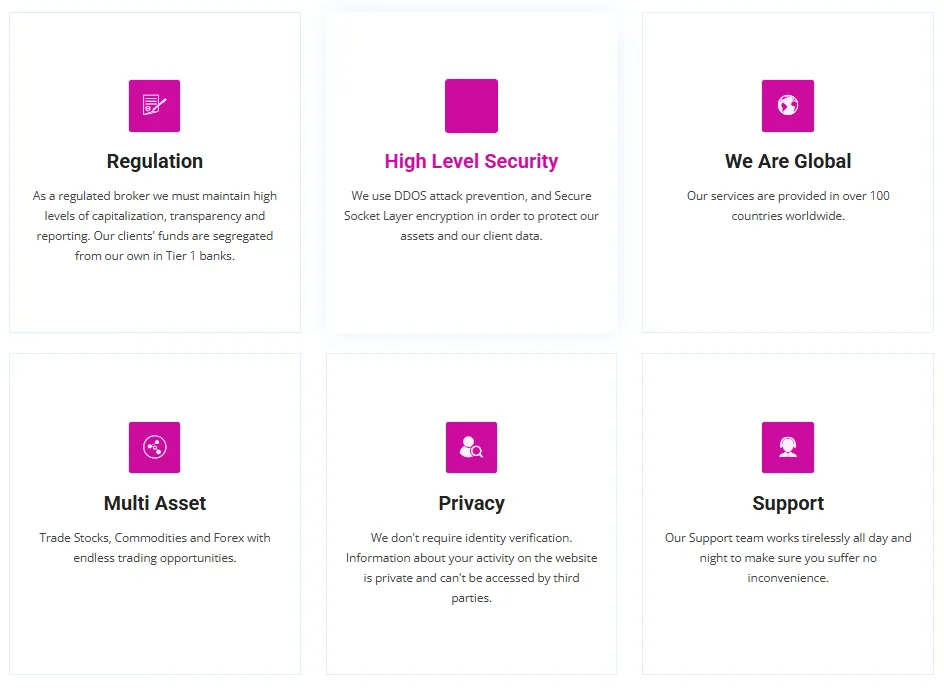944x690 pixels.
Task: Select the High Level Security title
Action: (471, 161)
